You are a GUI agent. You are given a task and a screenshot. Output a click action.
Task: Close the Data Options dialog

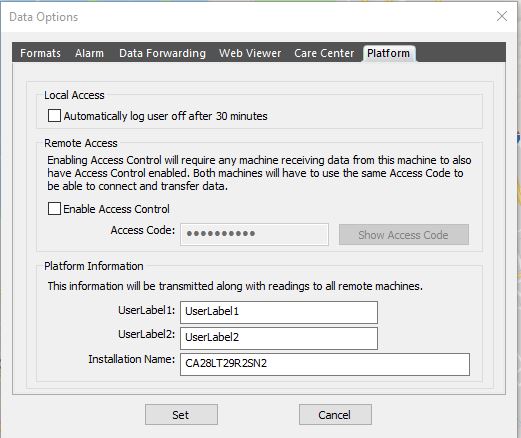tap(502, 16)
